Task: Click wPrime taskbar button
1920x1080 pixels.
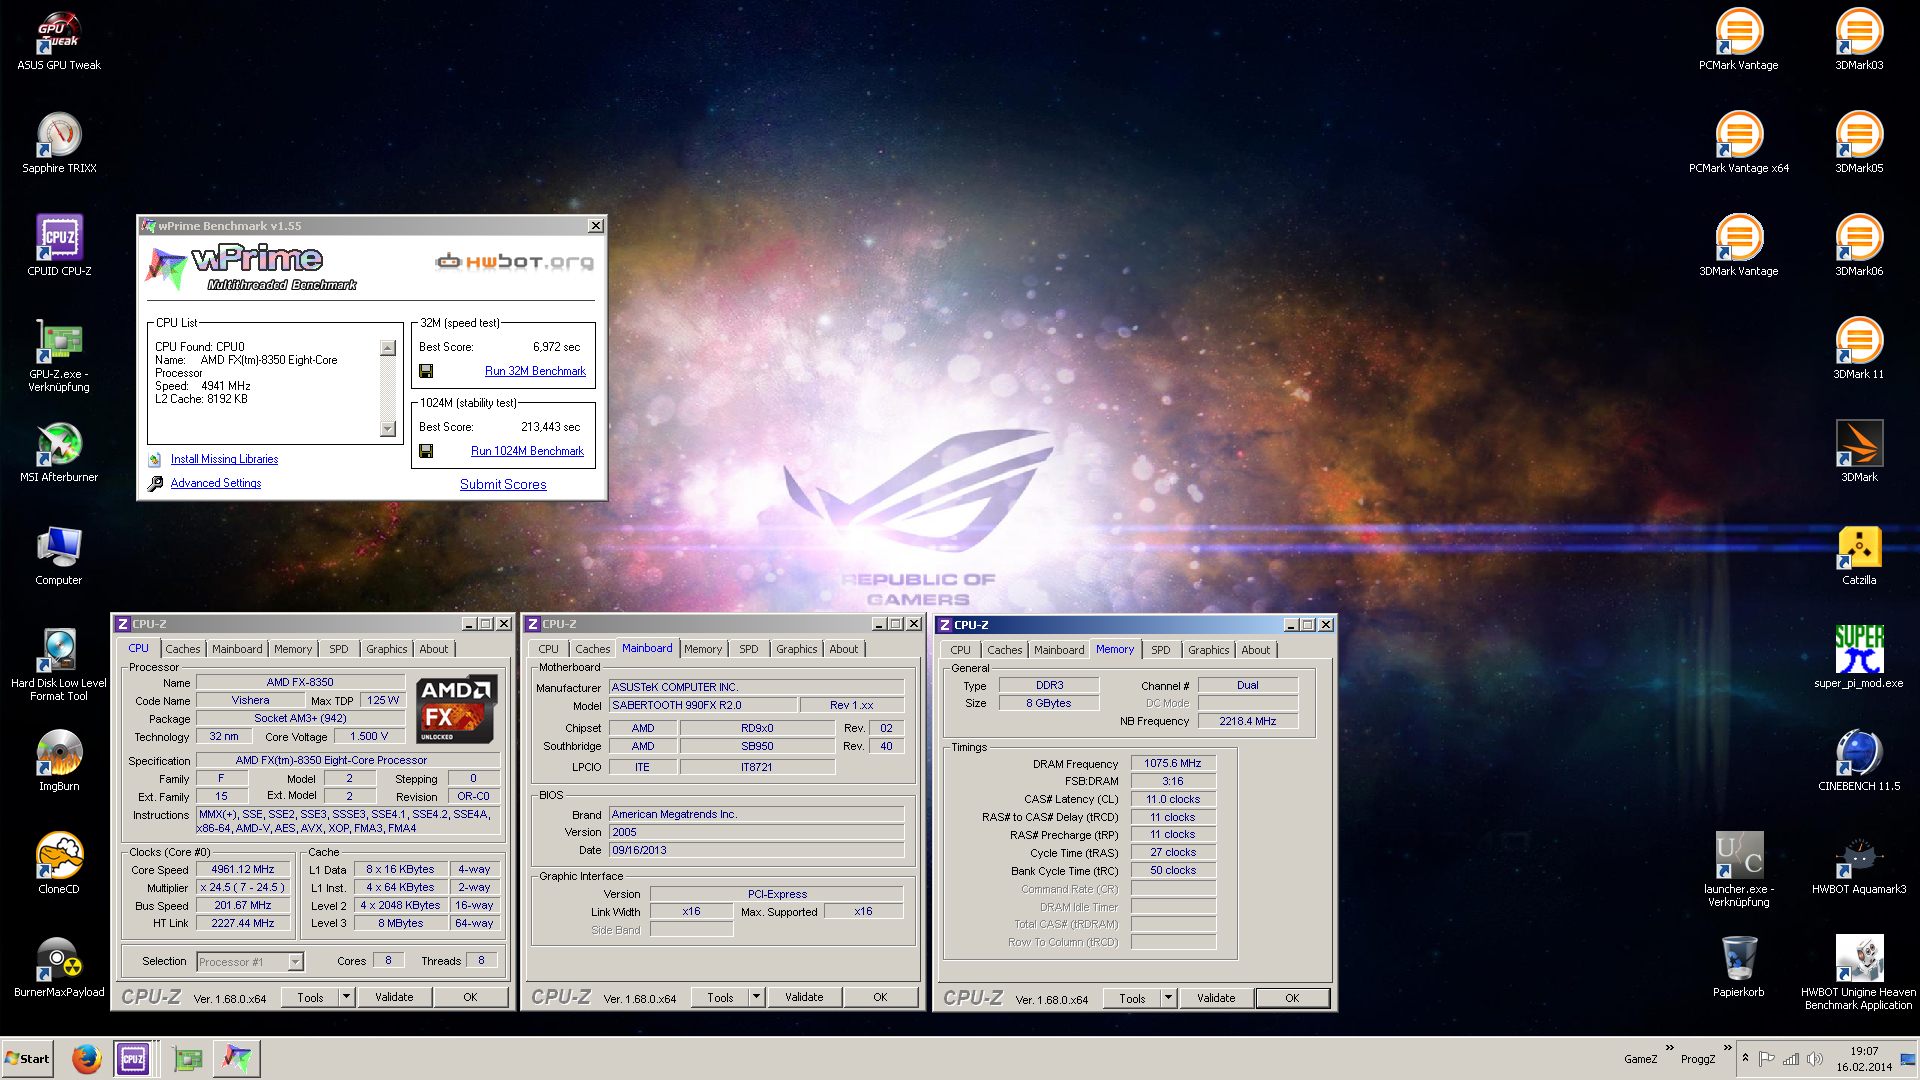Action: tap(237, 1058)
